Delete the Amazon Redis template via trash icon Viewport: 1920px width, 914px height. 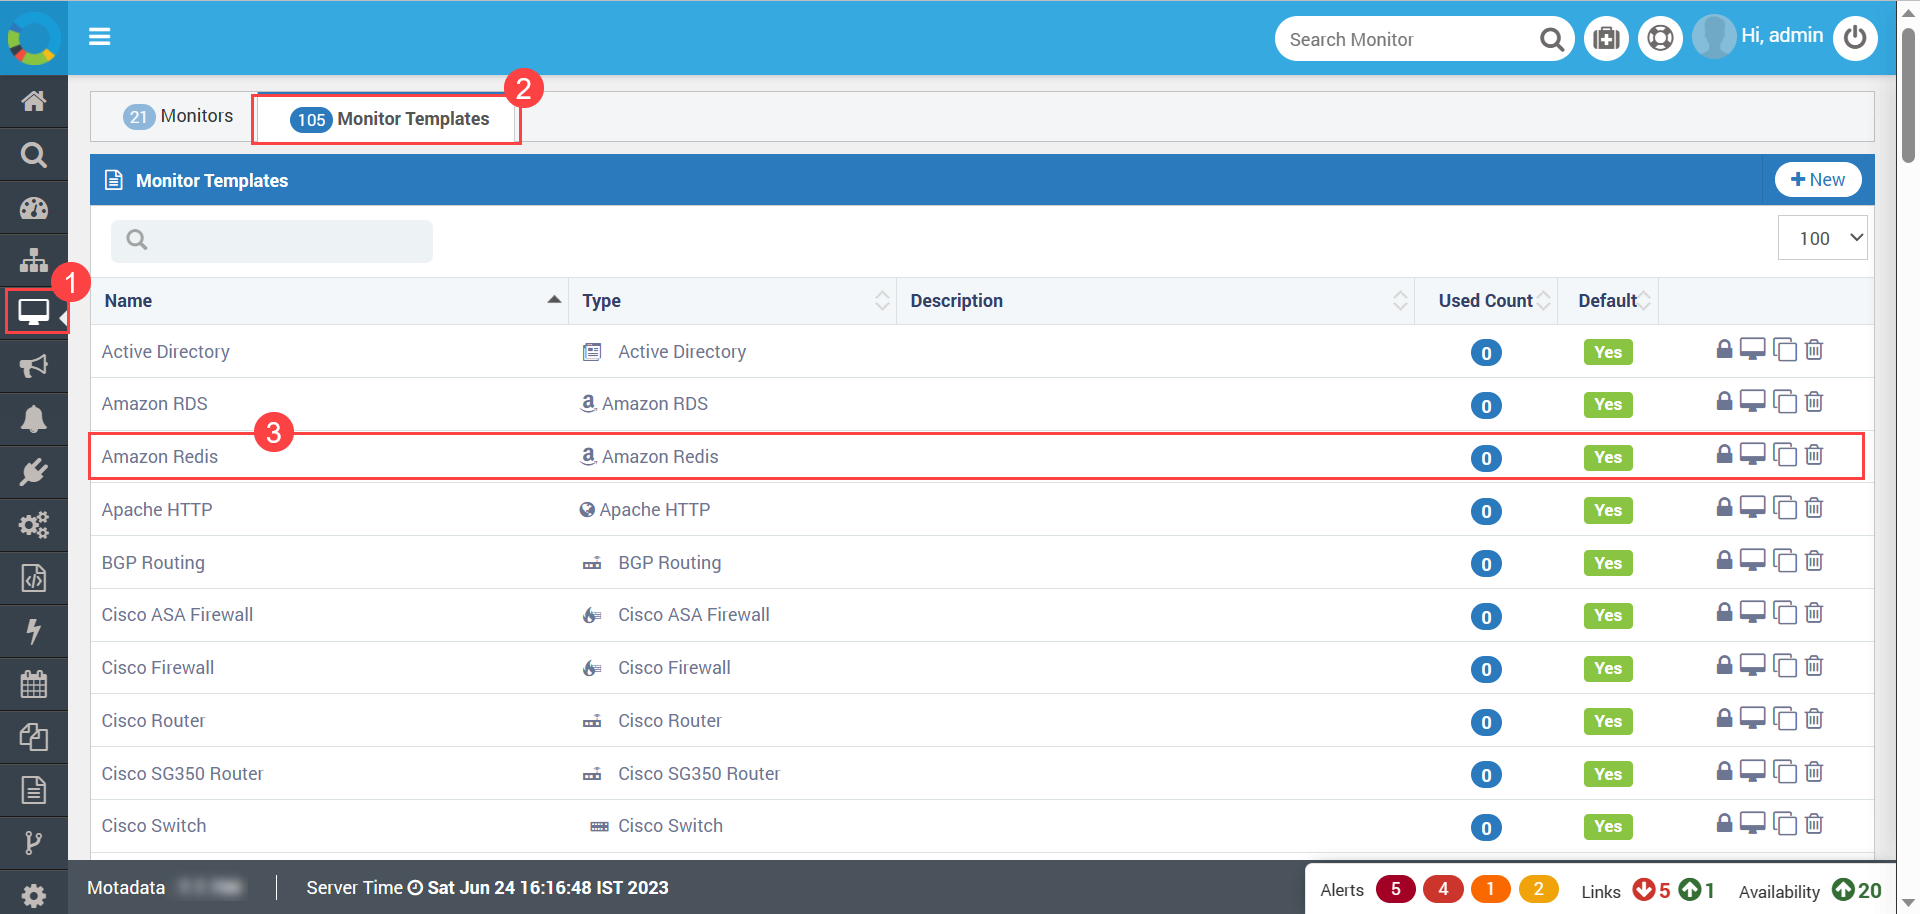coord(1814,455)
